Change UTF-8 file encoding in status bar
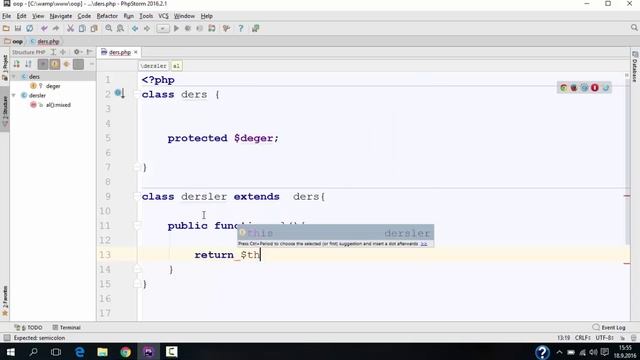The image size is (640, 360). pos(605,338)
